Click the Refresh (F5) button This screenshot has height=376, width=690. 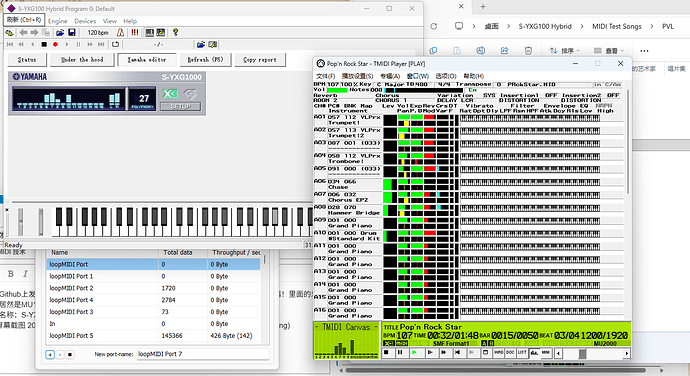pyautogui.click(x=206, y=59)
